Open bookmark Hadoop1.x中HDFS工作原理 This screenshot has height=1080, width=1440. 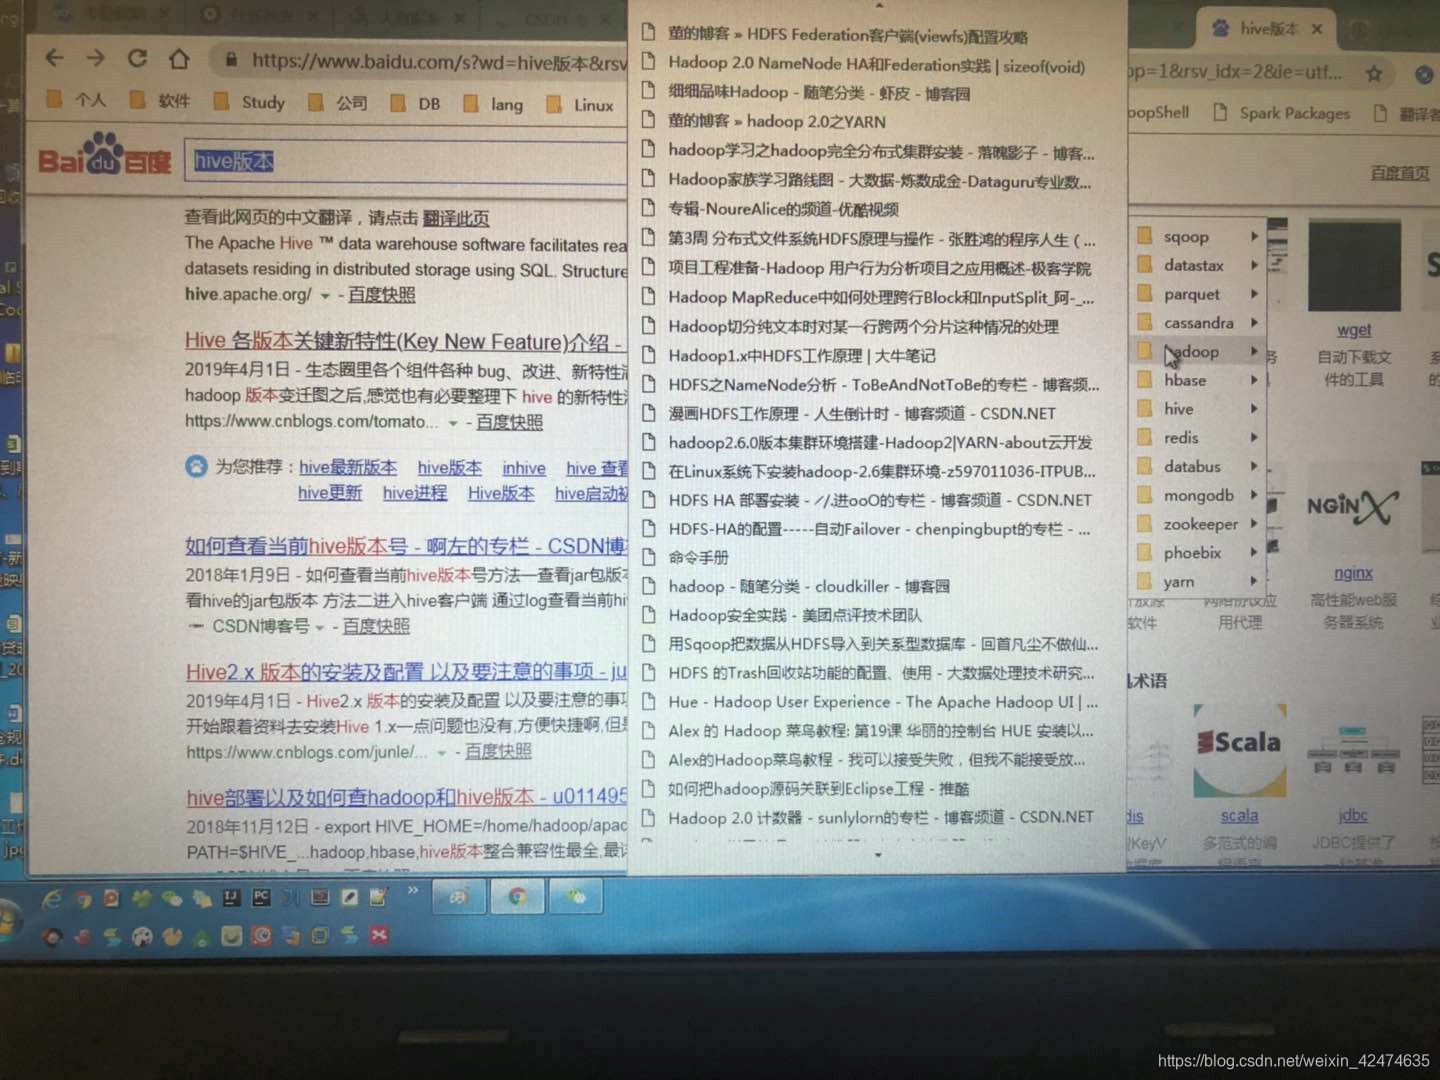click(x=789, y=356)
